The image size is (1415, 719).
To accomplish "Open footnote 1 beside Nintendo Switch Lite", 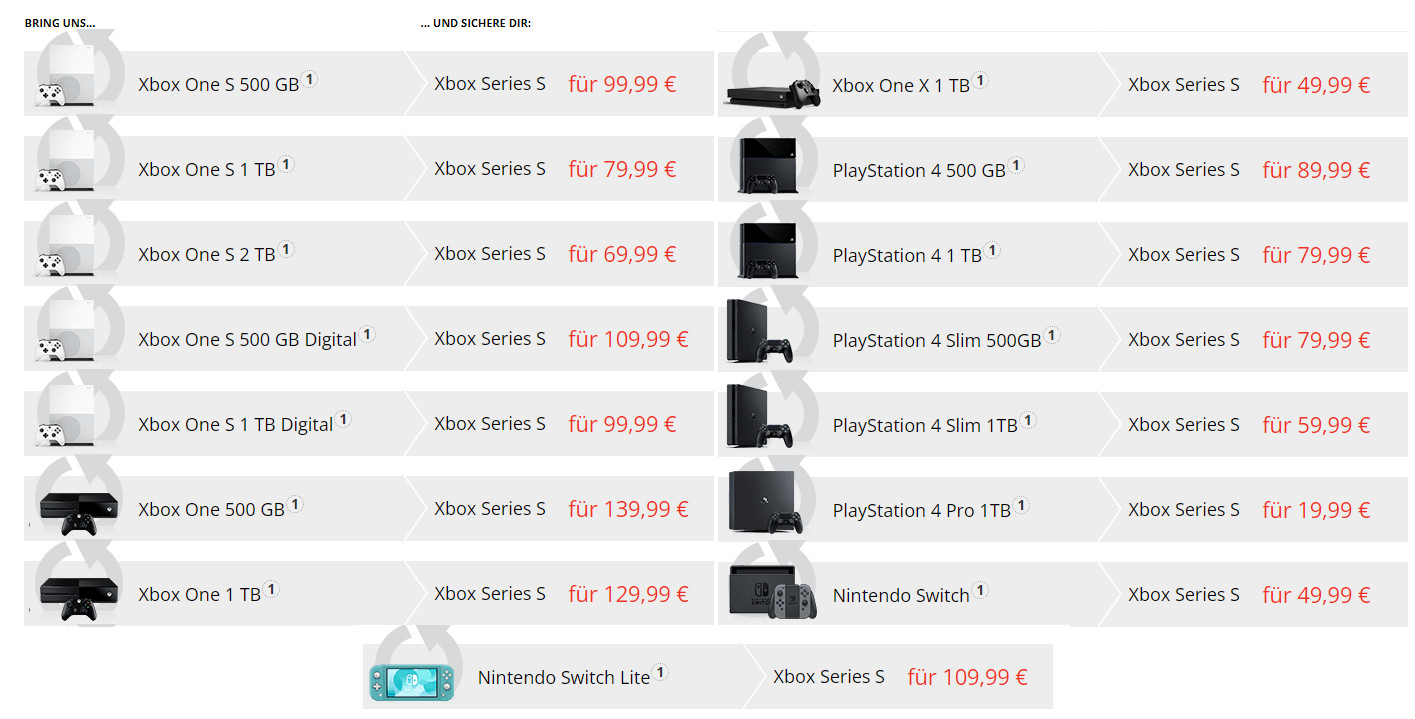I will coord(660,672).
